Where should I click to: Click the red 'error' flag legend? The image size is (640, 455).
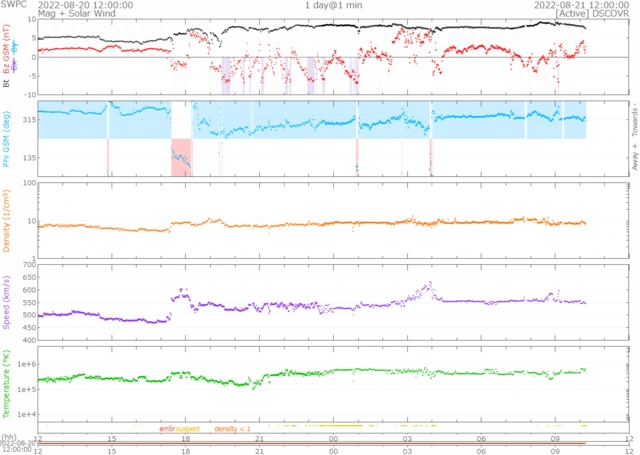coord(167,428)
